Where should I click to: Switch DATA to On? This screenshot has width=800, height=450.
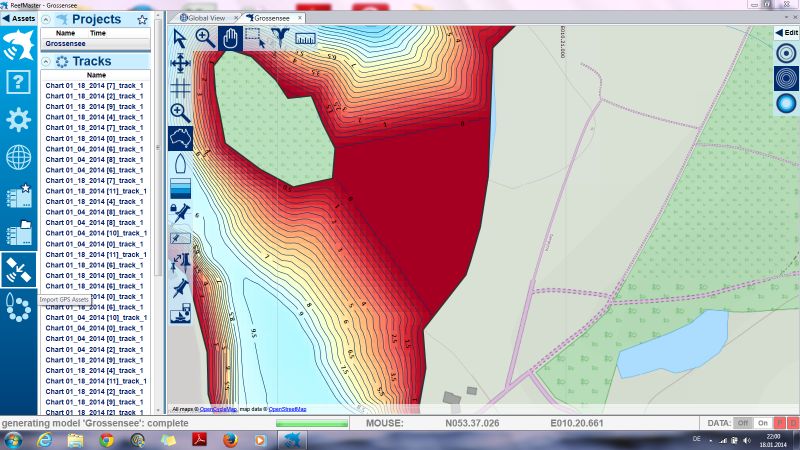point(763,423)
